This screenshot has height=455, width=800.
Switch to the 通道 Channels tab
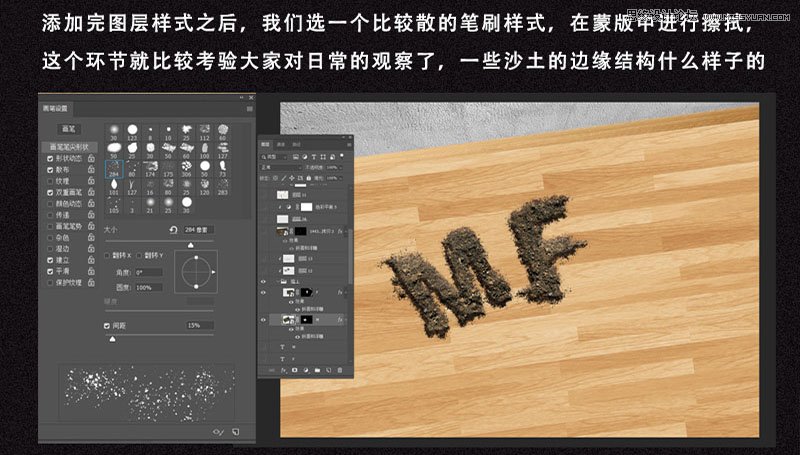[281, 144]
